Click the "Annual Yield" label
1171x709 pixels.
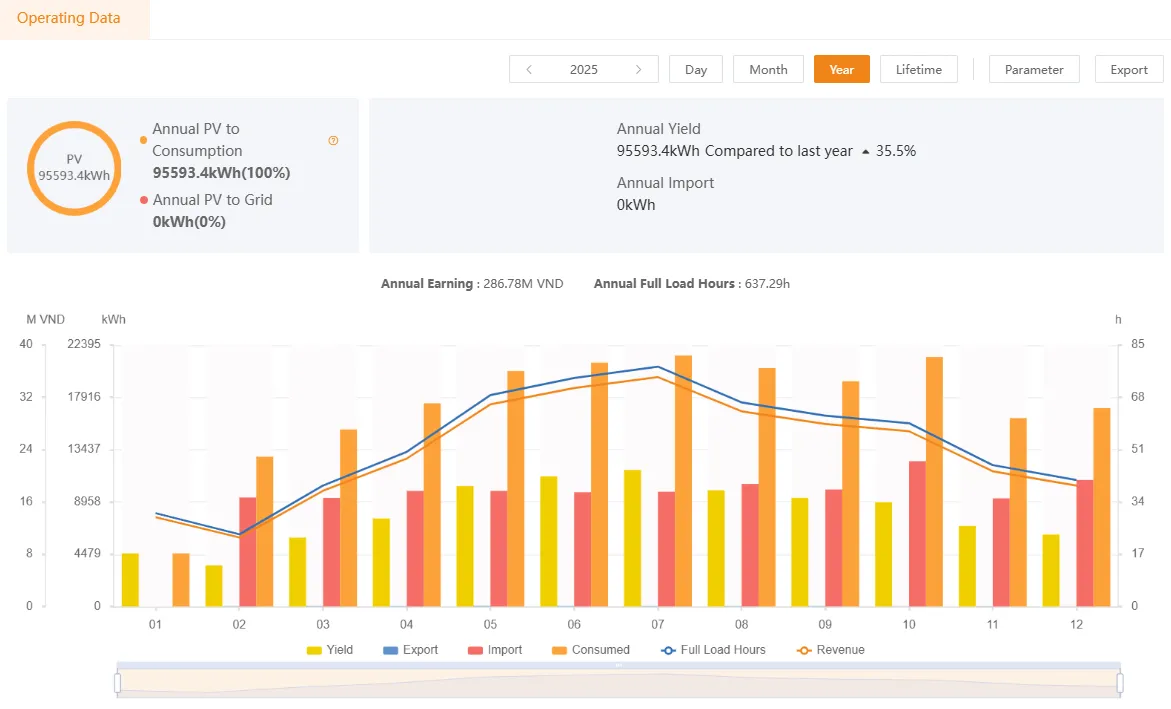coord(659,129)
